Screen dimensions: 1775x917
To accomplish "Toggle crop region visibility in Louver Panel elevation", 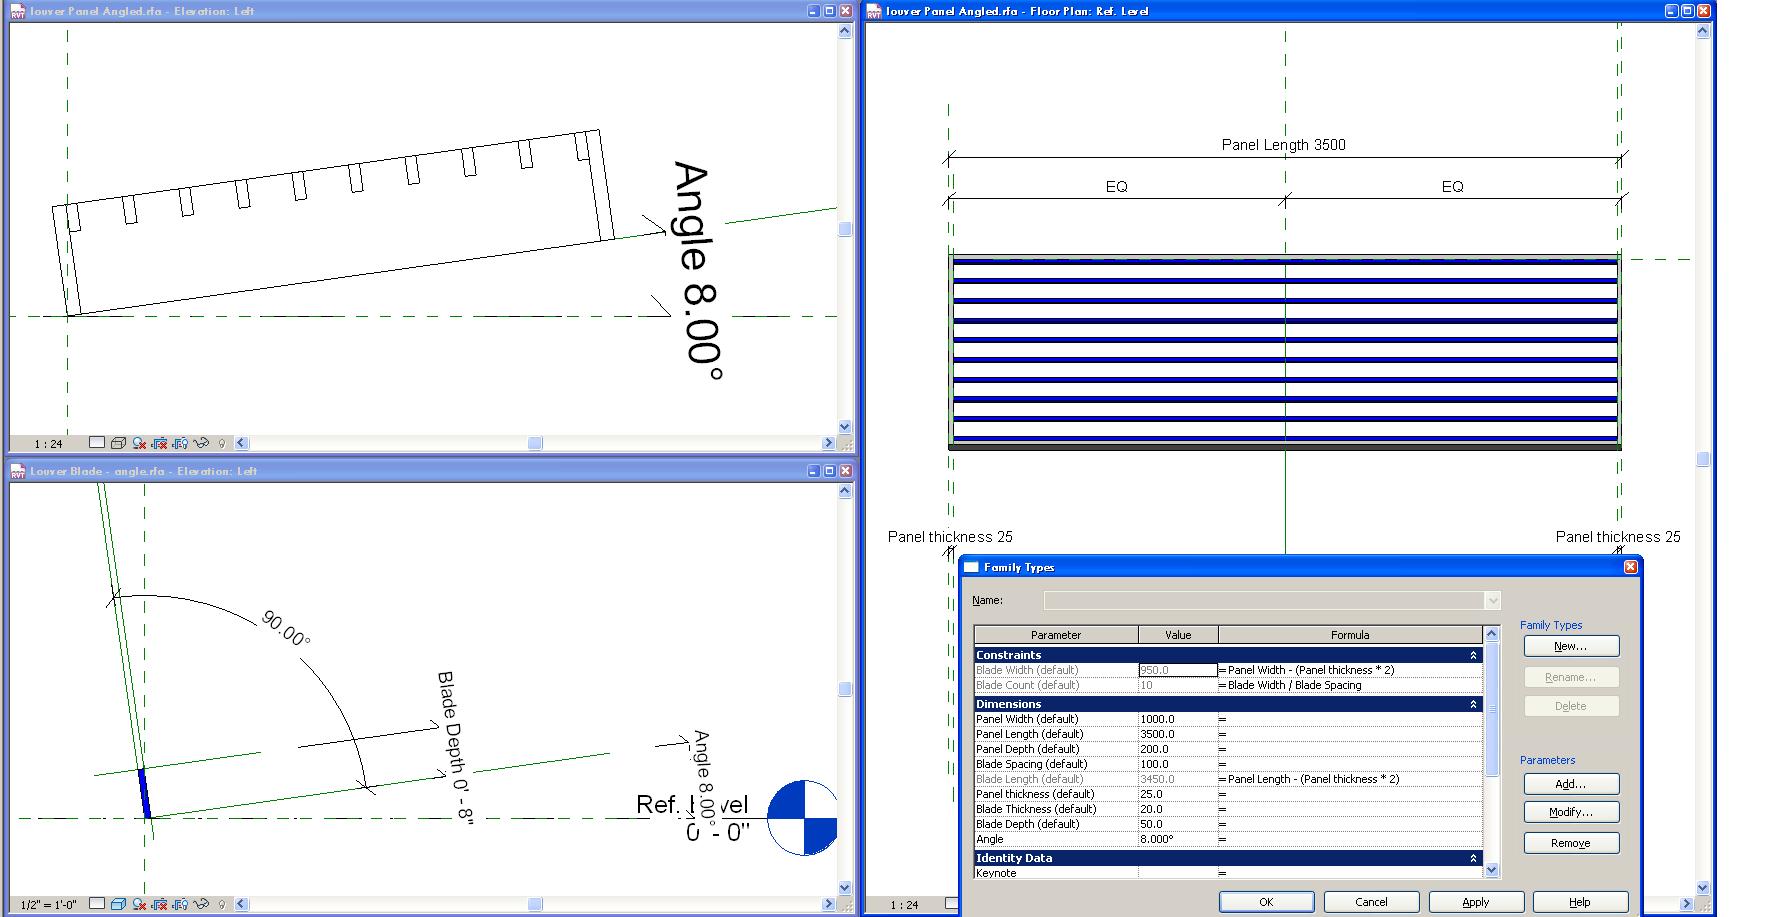I will pyautogui.click(x=181, y=443).
